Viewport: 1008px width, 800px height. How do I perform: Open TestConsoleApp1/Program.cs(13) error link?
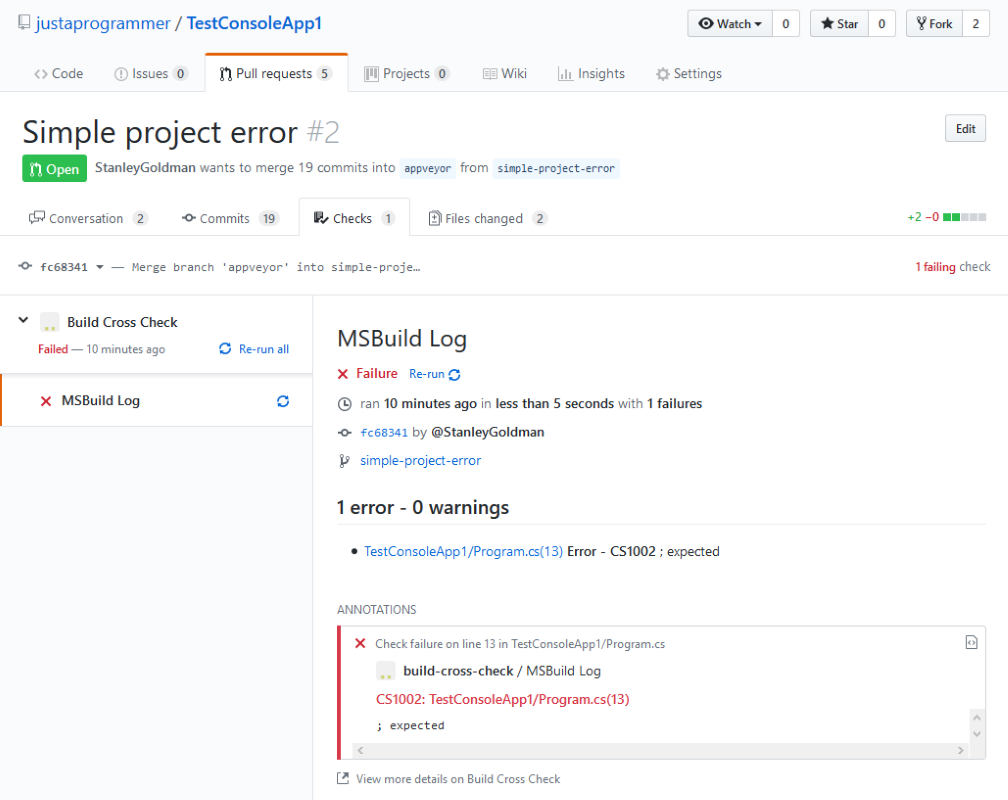[x=464, y=551]
